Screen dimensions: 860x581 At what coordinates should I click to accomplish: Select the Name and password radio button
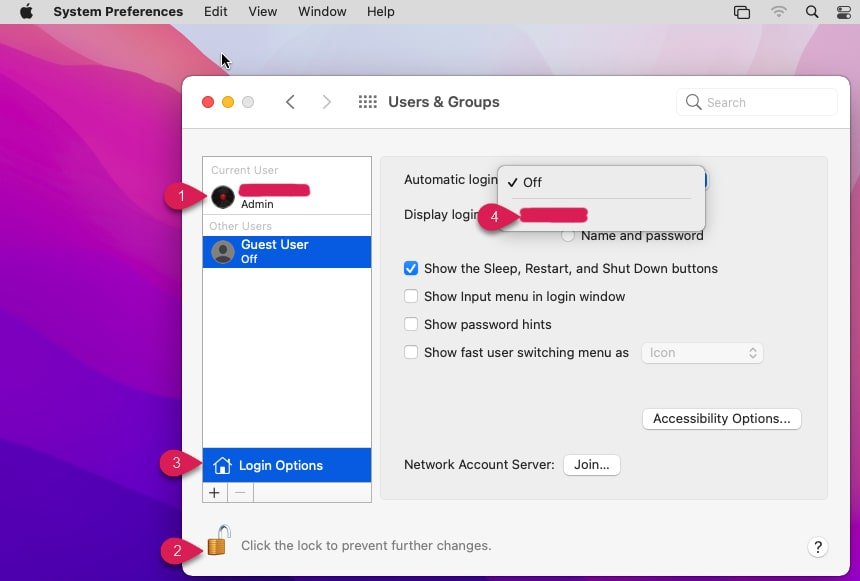coord(568,236)
